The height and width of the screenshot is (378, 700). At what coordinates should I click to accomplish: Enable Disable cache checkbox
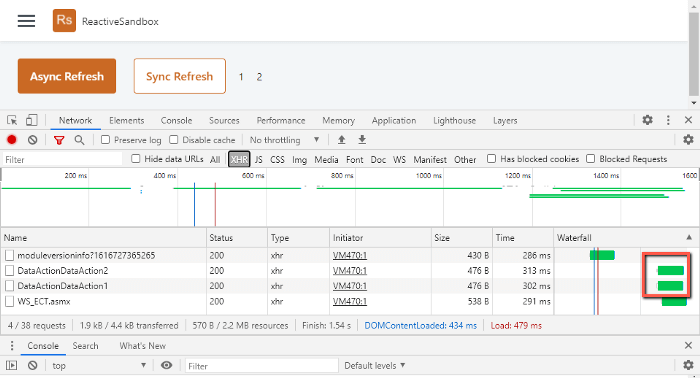tap(174, 140)
